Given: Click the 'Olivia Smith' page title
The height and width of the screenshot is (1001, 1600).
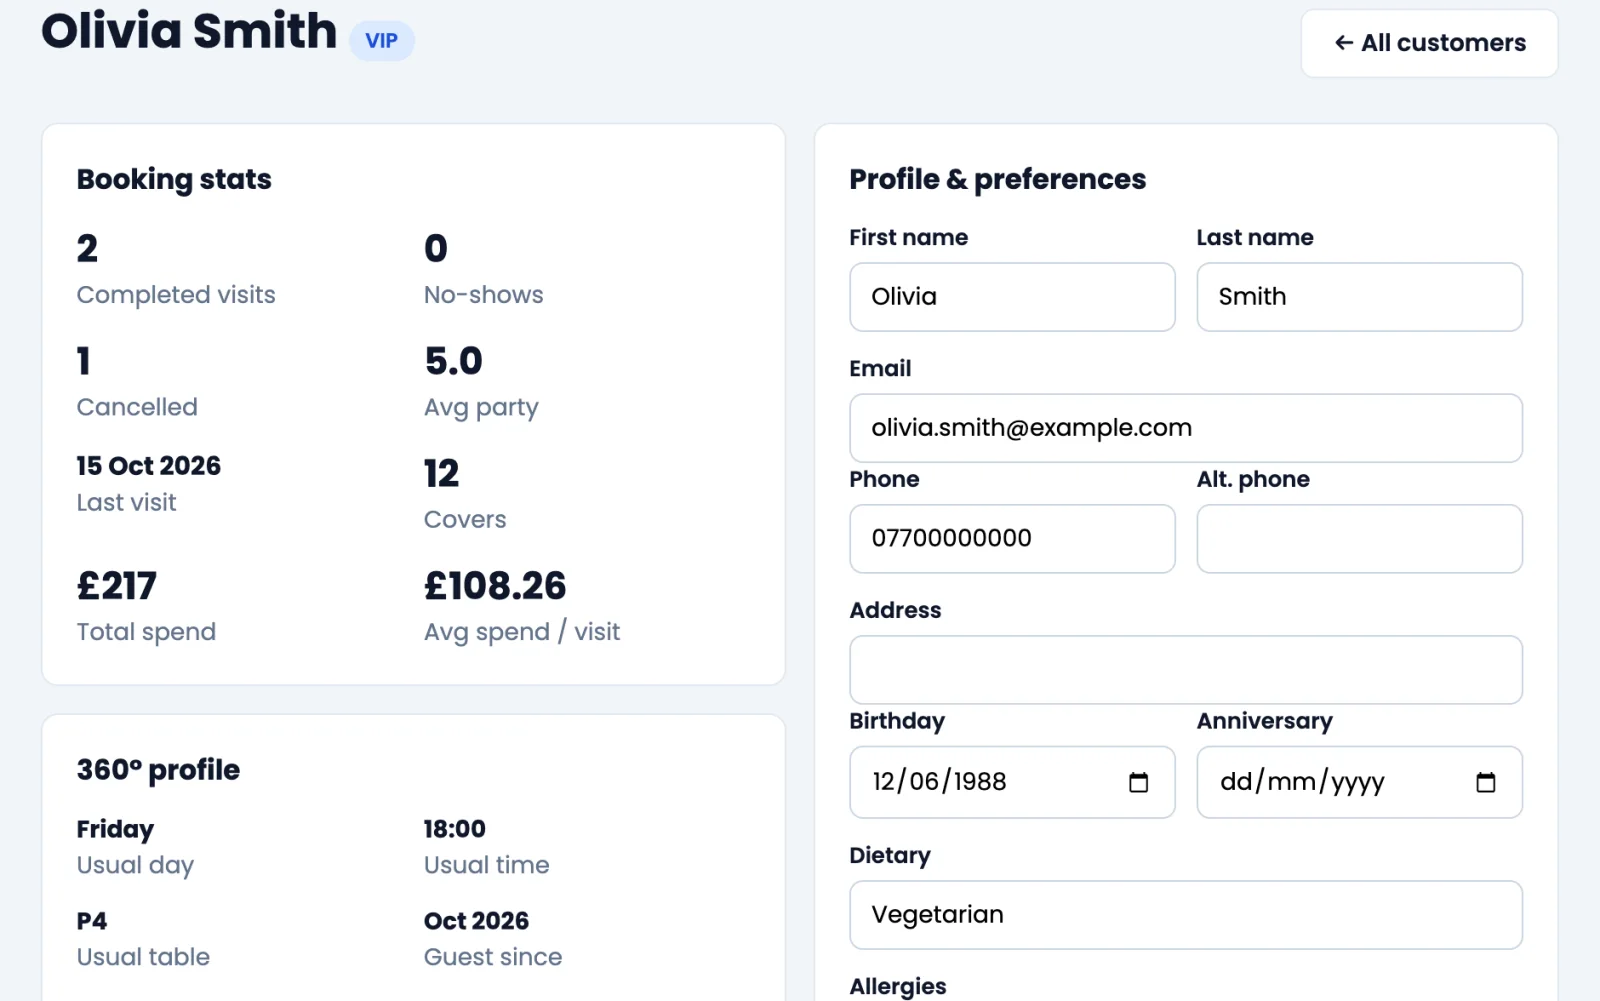Looking at the screenshot, I should click(x=189, y=31).
